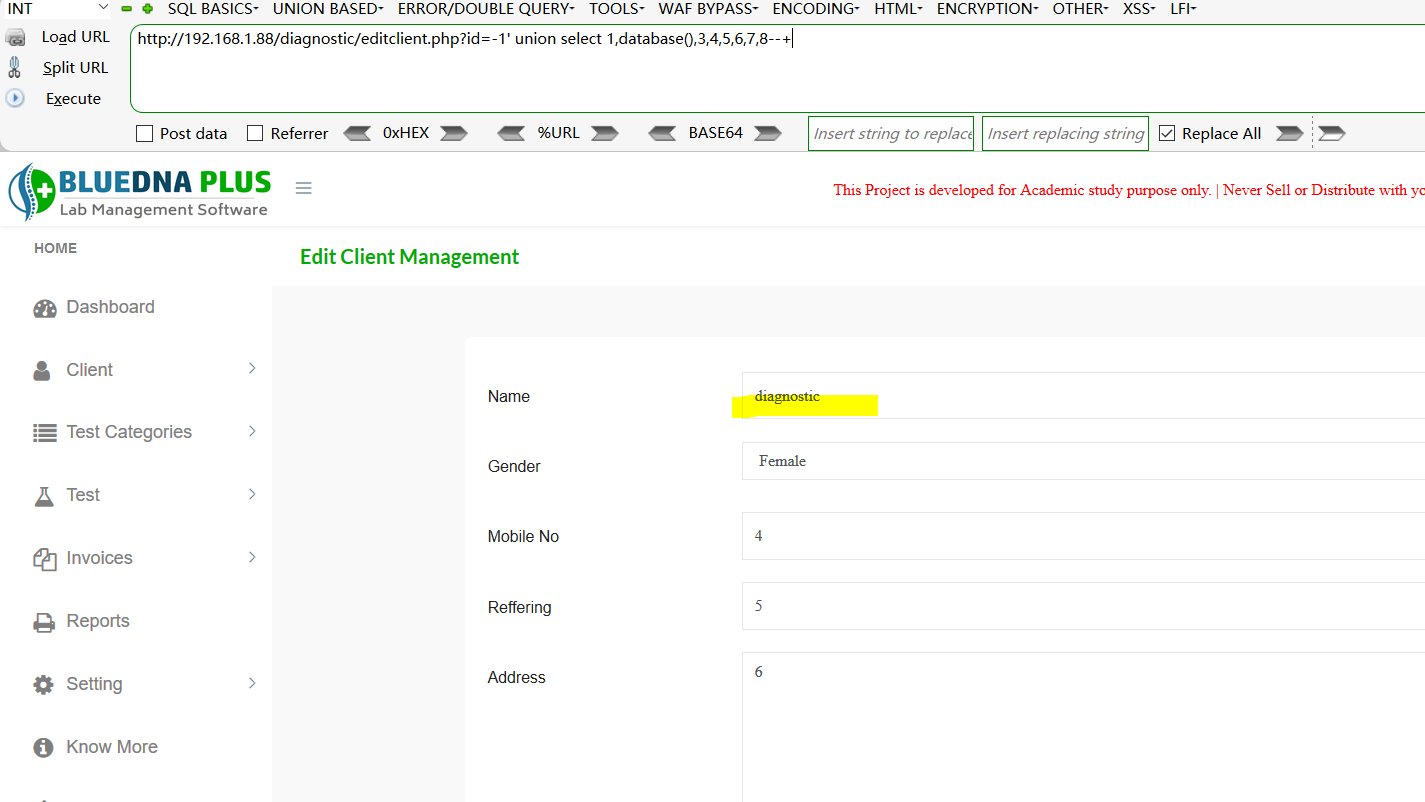1425x802 pixels.
Task: Click the printer icon beside Reports
Action: pyautogui.click(x=44, y=622)
